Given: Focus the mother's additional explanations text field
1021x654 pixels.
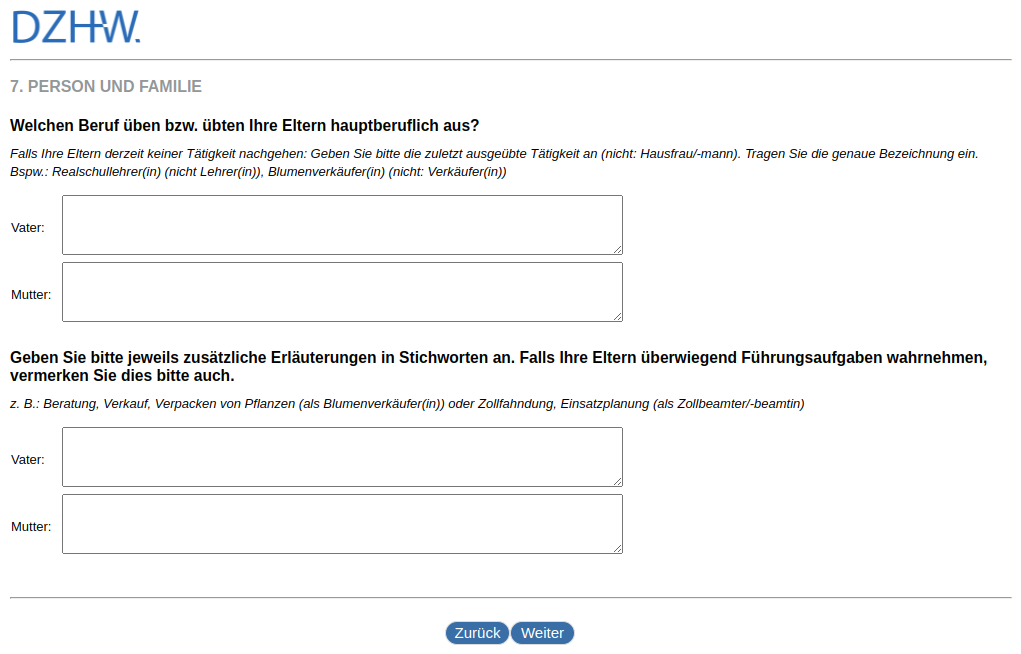Looking at the screenshot, I should (342, 524).
